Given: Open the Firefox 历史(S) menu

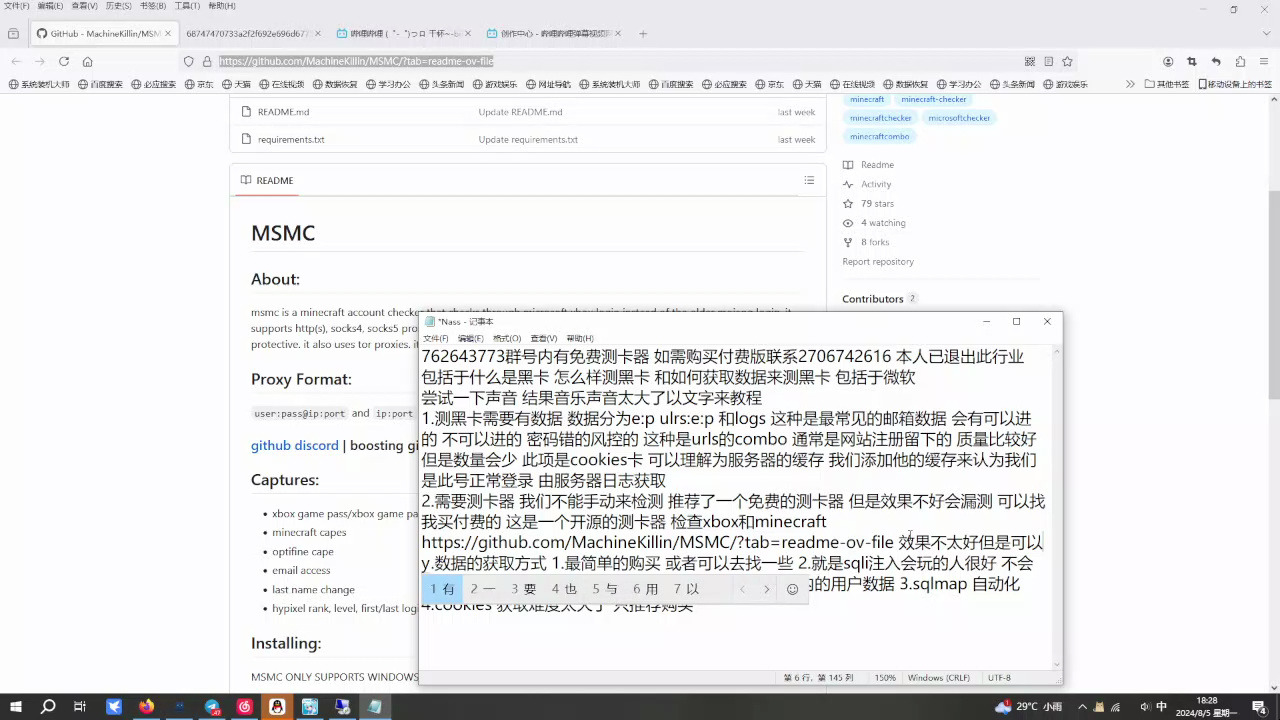Looking at the screenshot, I should [x=118, y=6].
